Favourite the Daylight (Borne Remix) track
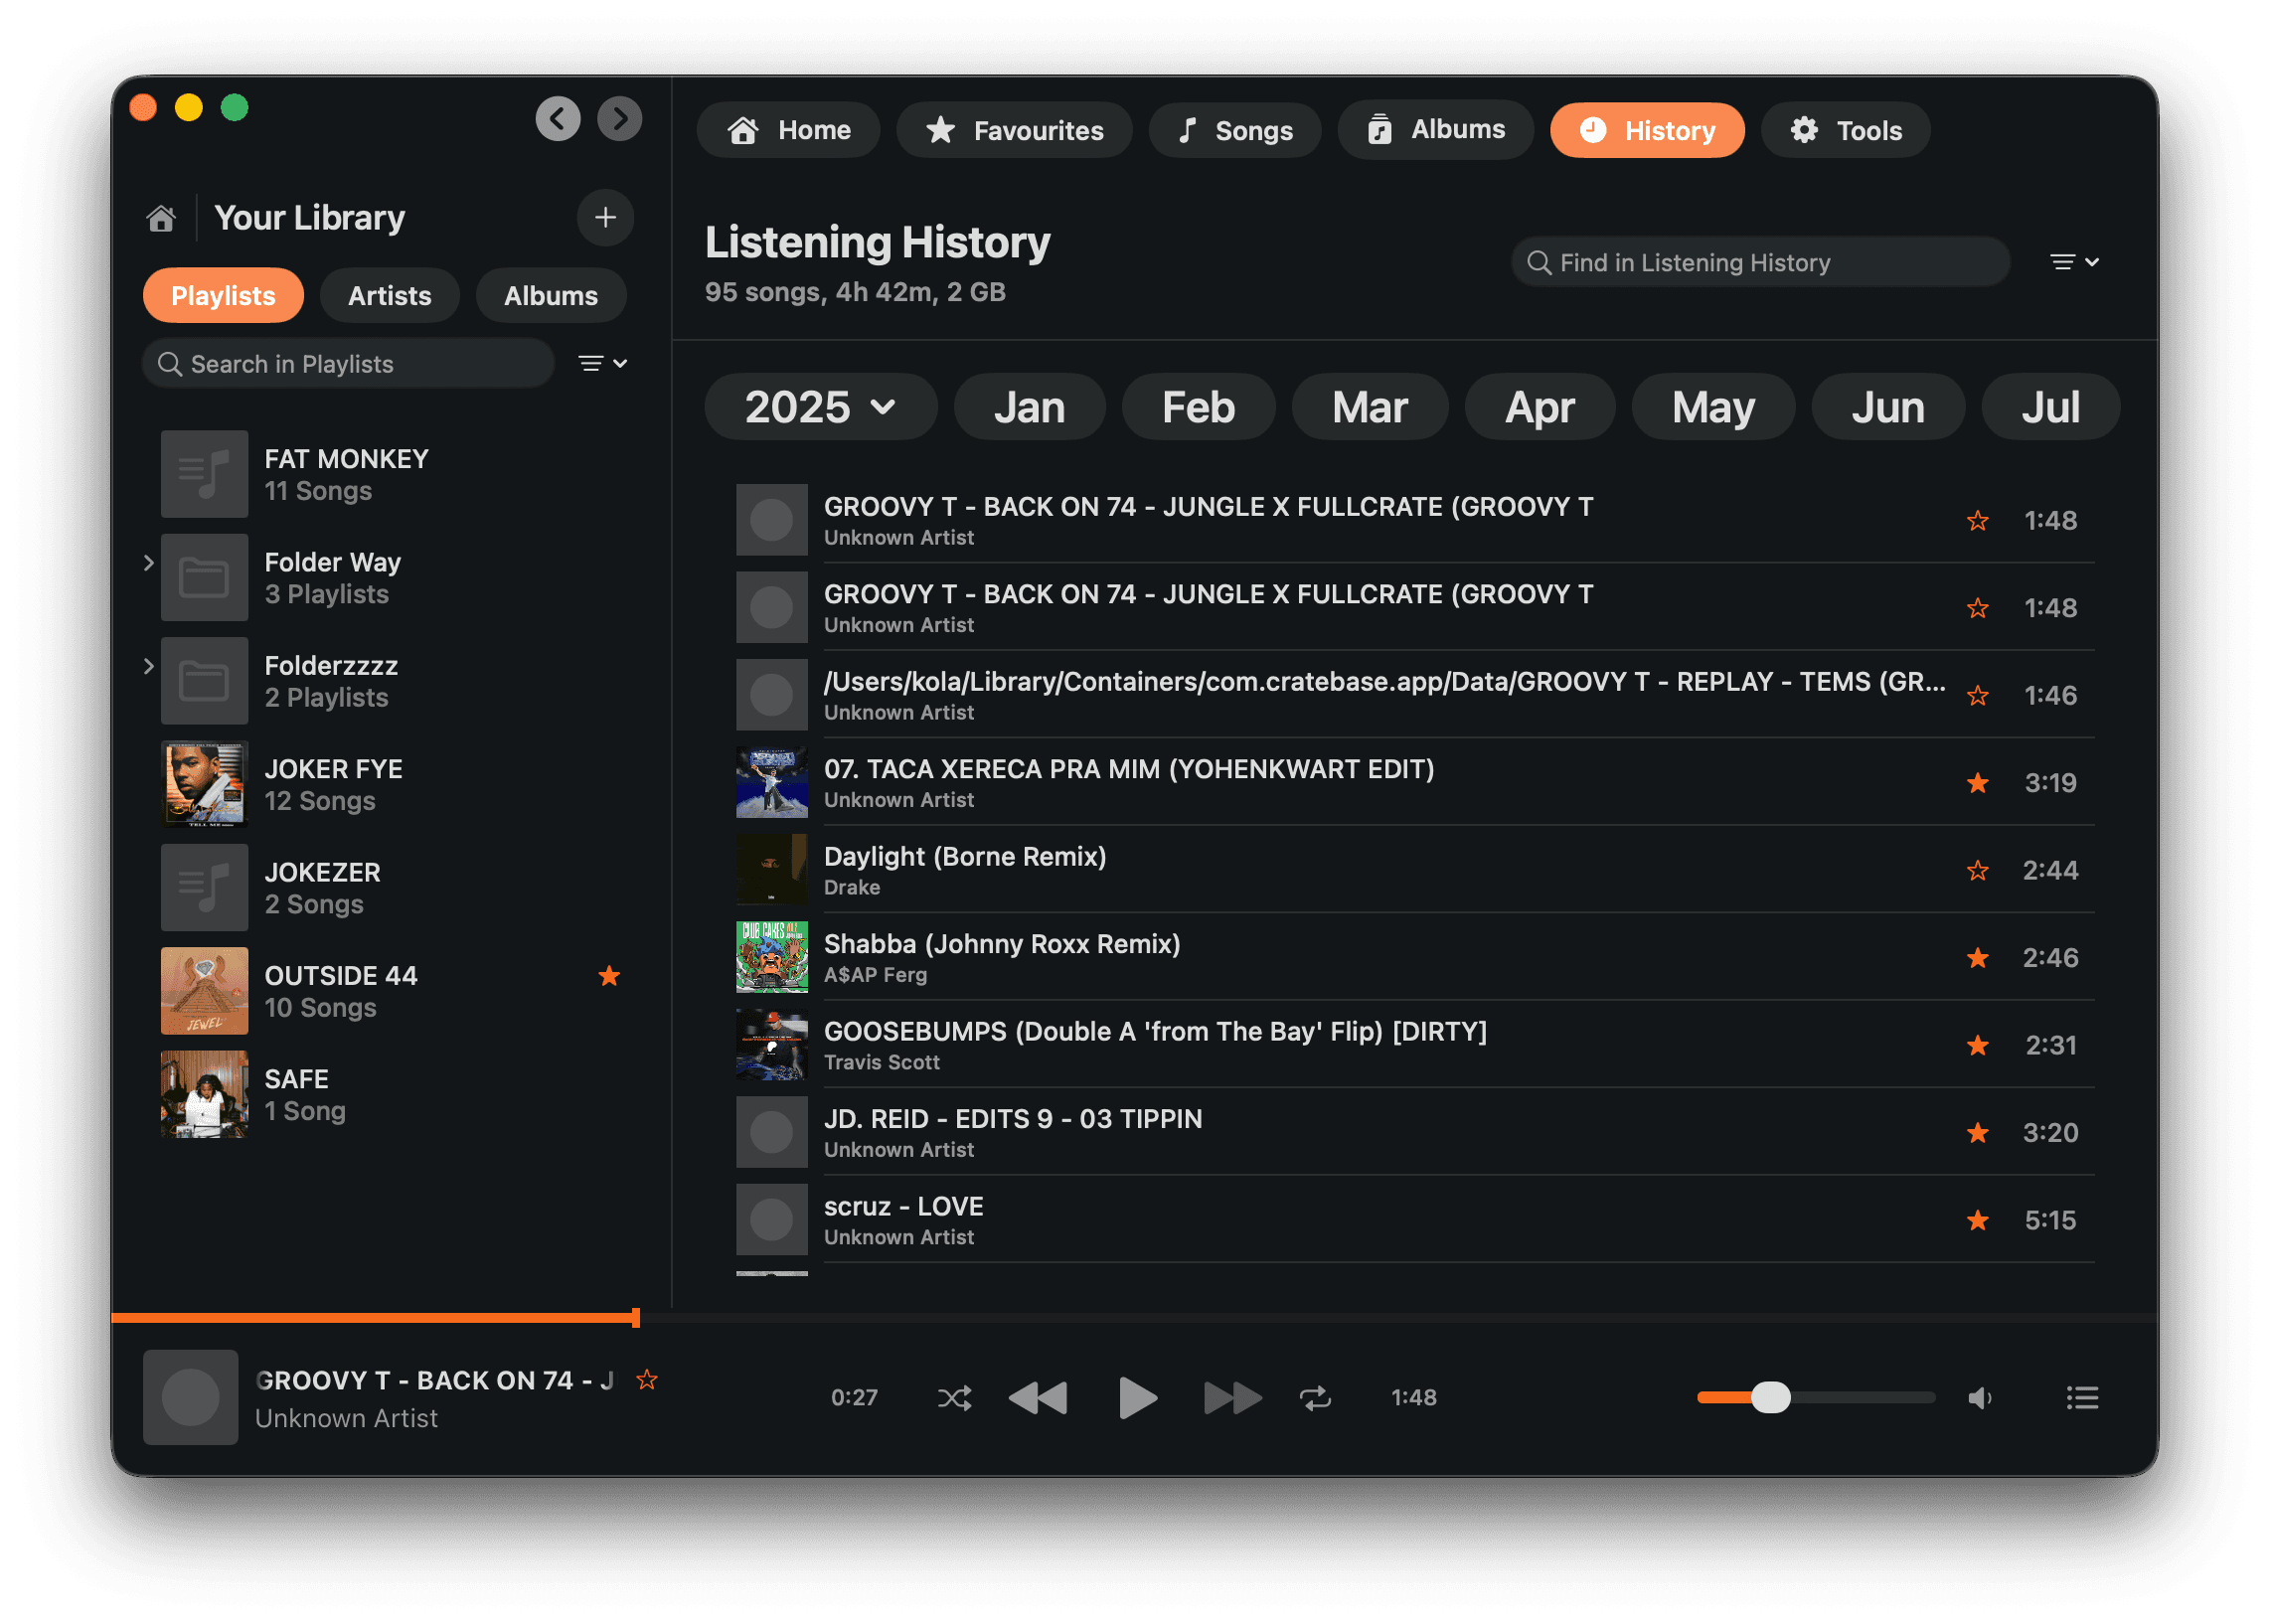Screen dimensions: 2270x1624 tap(1978, 871)
